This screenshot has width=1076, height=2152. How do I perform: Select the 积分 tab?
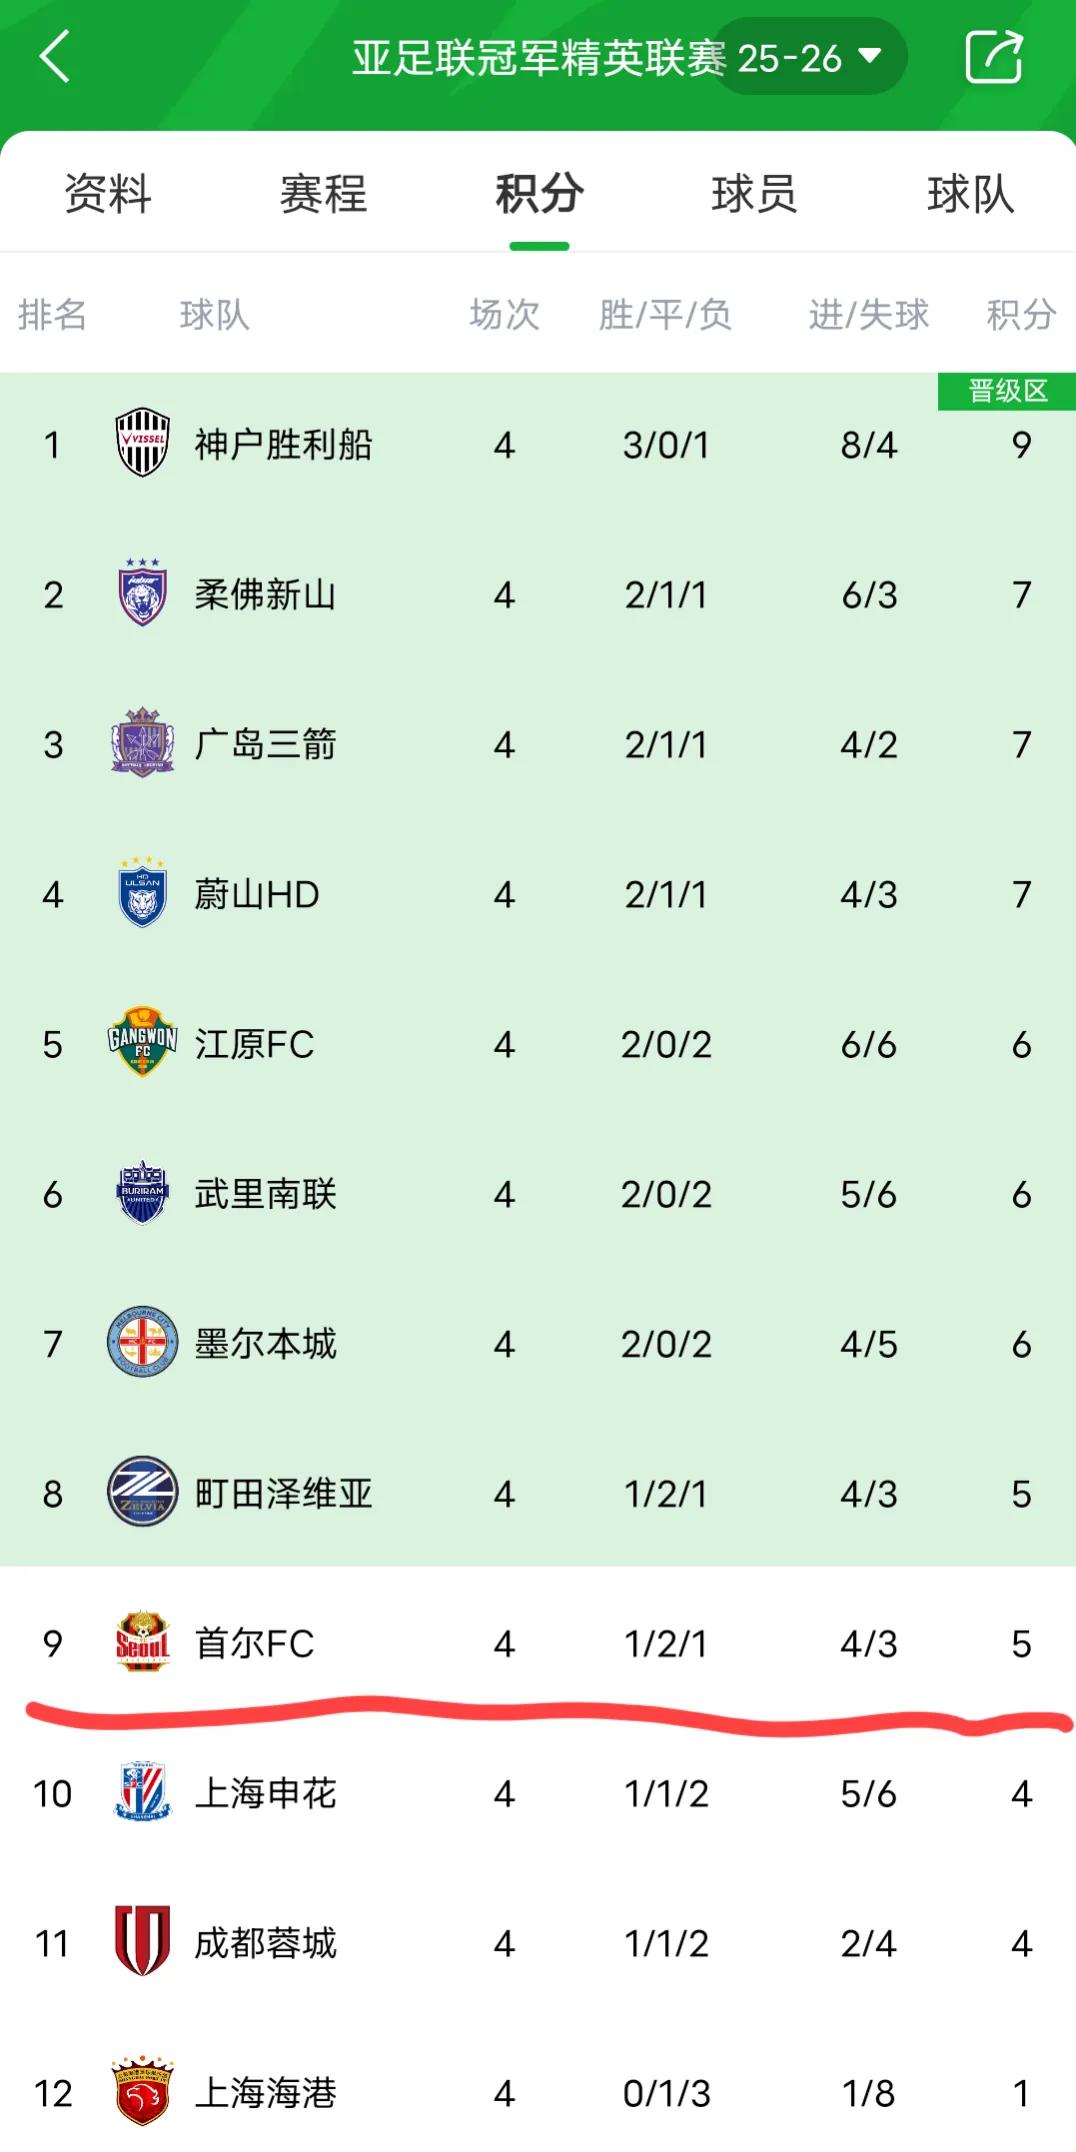(539, 193)
